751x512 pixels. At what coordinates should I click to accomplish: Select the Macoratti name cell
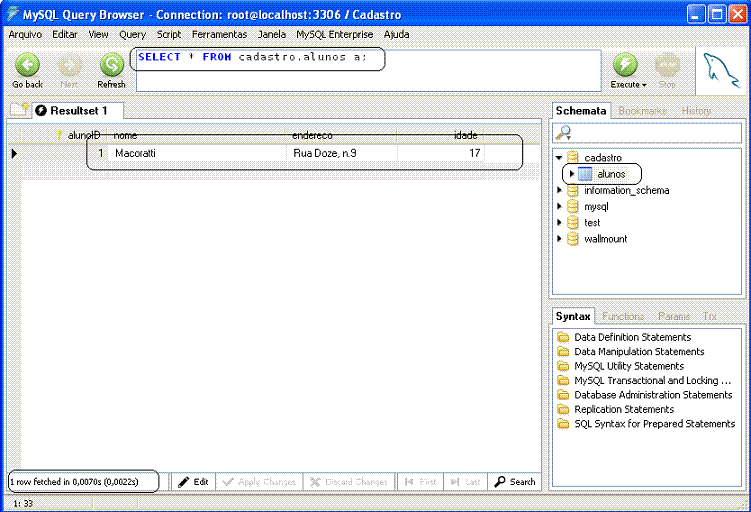(x=197, y=153)
